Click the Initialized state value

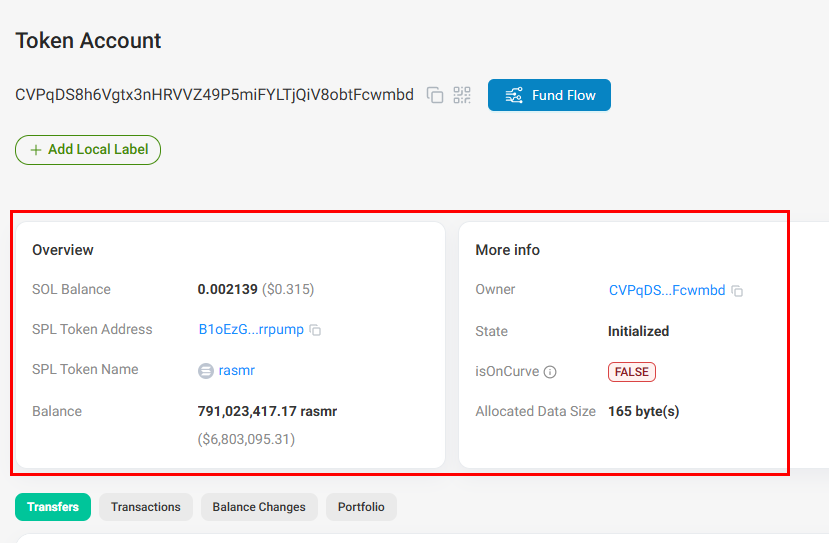click(638, 331)
